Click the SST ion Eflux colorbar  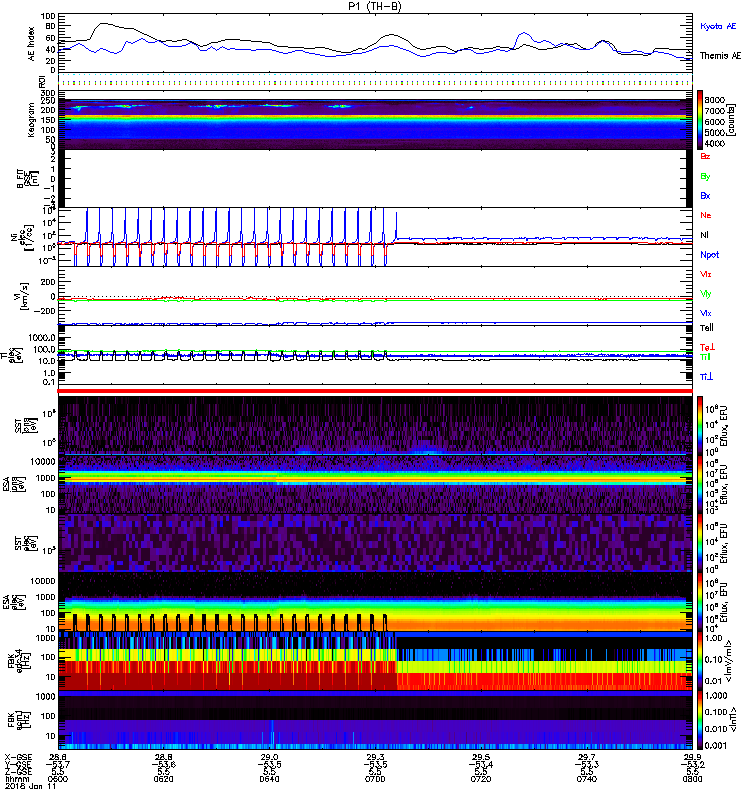[700, 425]
